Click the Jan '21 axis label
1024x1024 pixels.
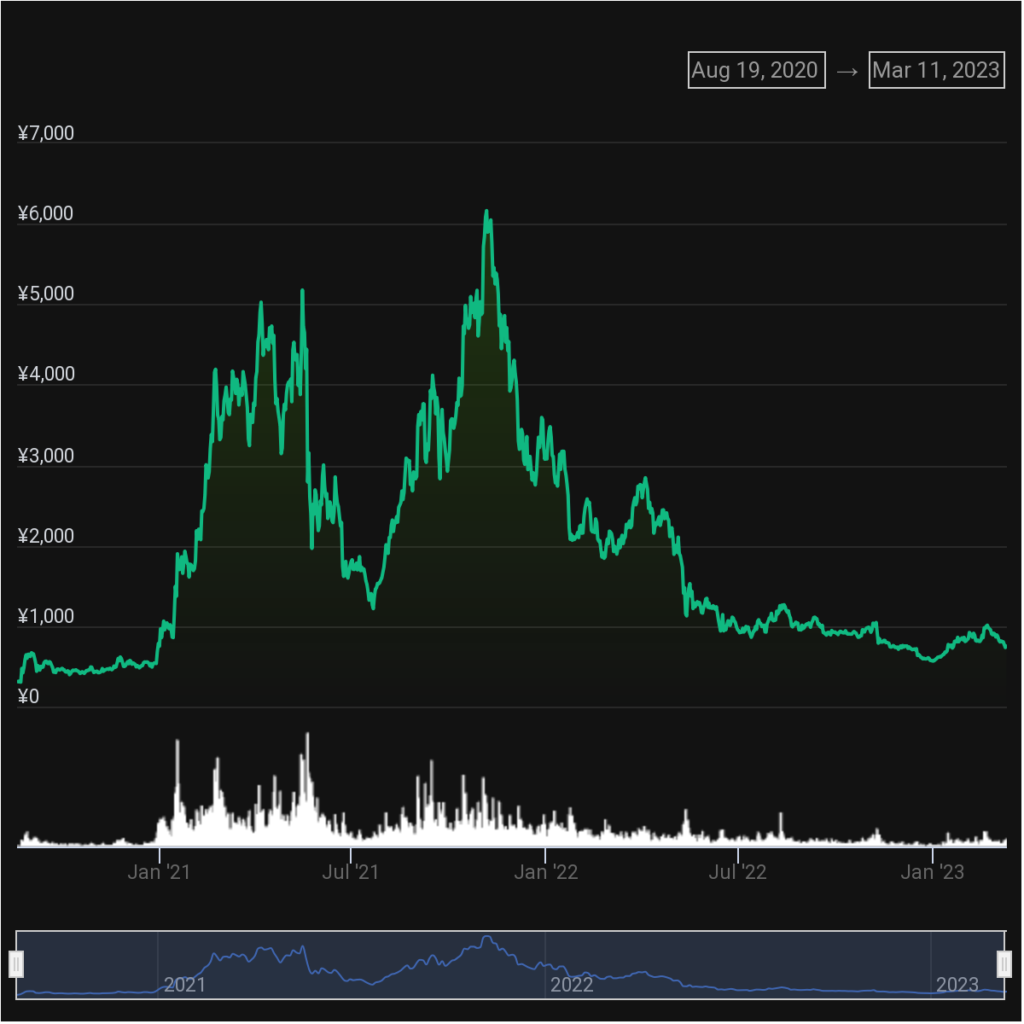pos(159,872)
